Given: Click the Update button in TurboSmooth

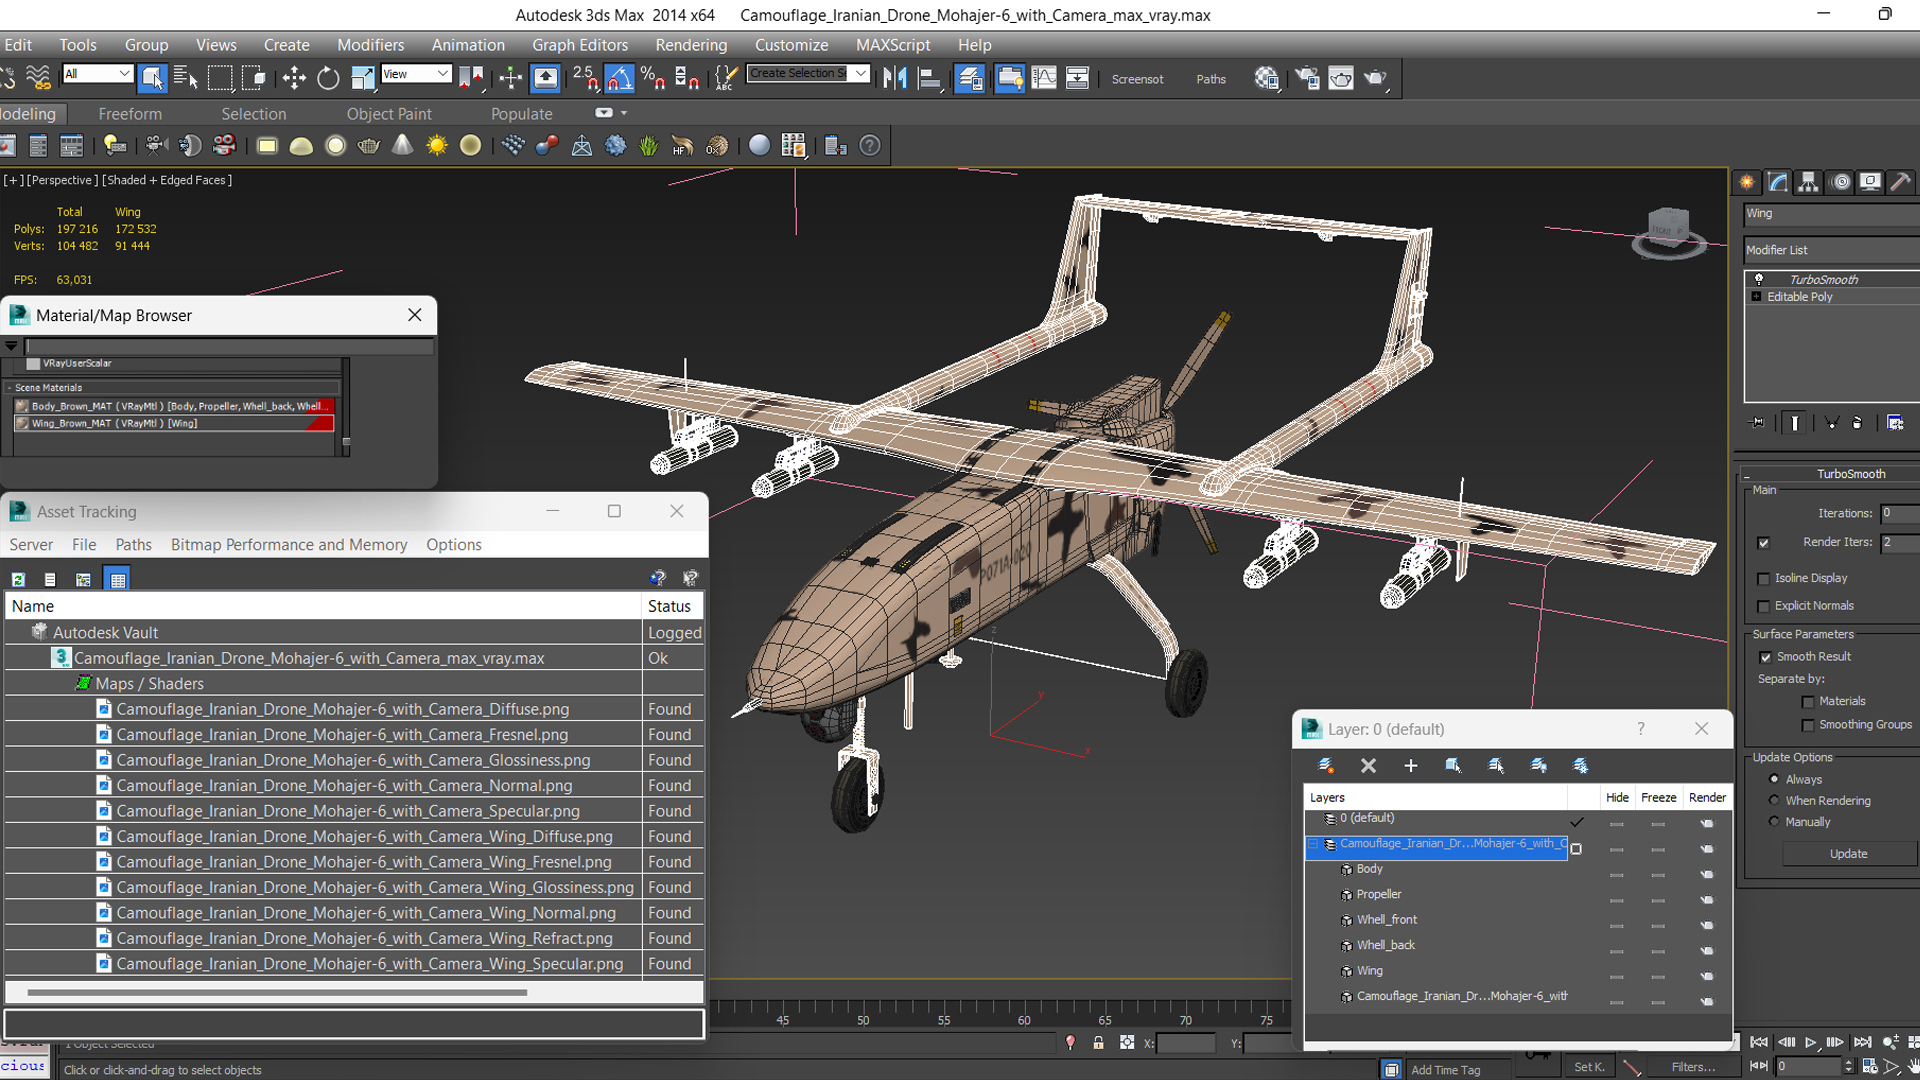Looking at the screenshot, I should tap(1848, 854).
